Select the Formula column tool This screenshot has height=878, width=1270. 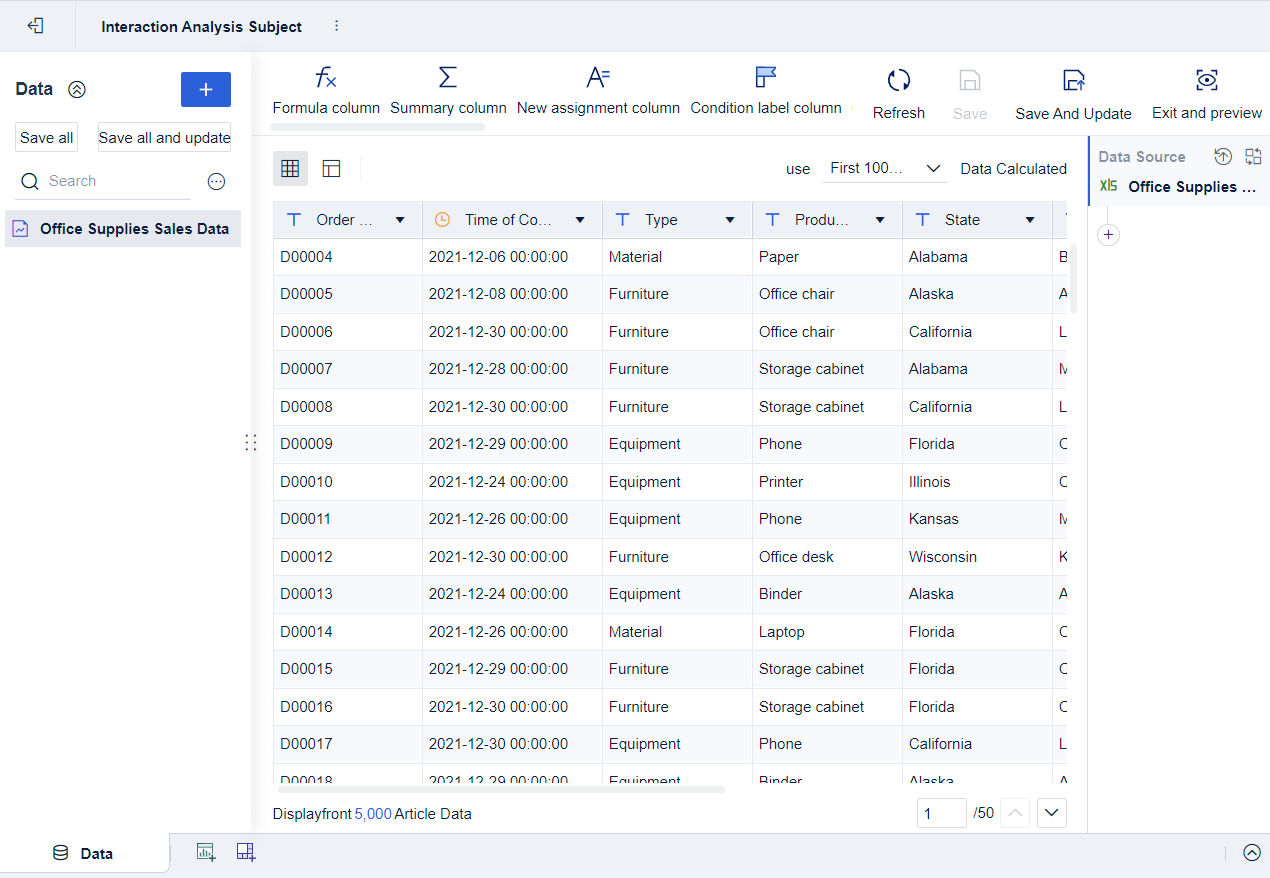coord(326,90)
